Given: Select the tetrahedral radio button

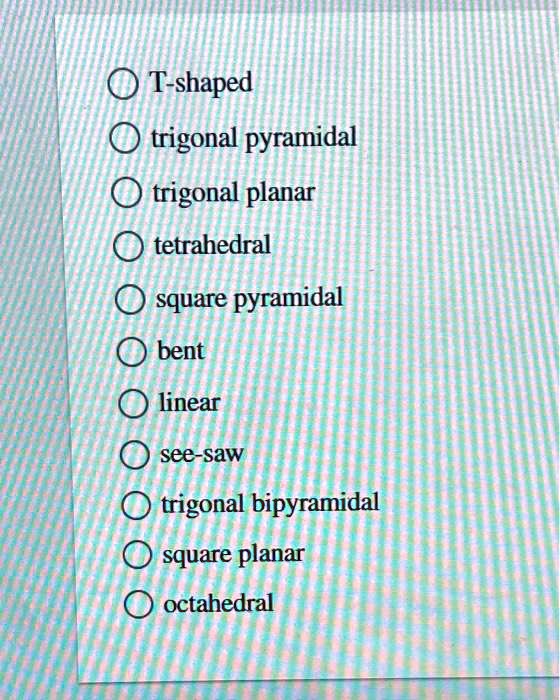Looking at the screenshot, I should coord(128,246).
